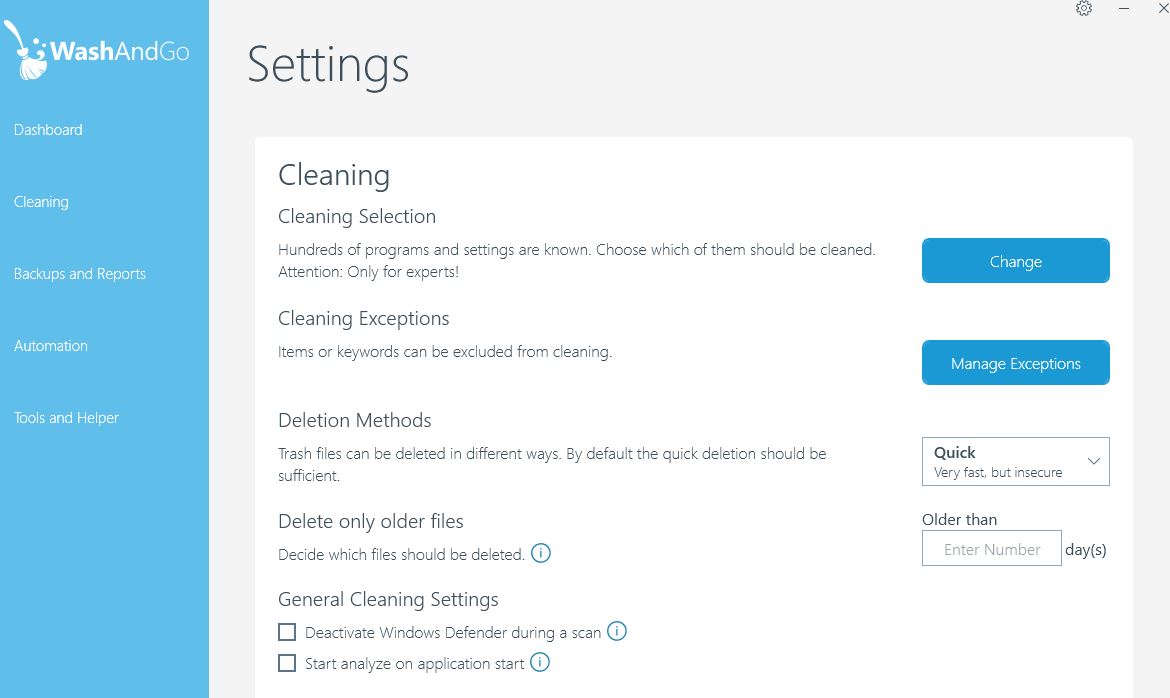Viewport: 1170px width, 698px height.
Task: Click the Quick option label text
Action: click(x=954, y=452)
